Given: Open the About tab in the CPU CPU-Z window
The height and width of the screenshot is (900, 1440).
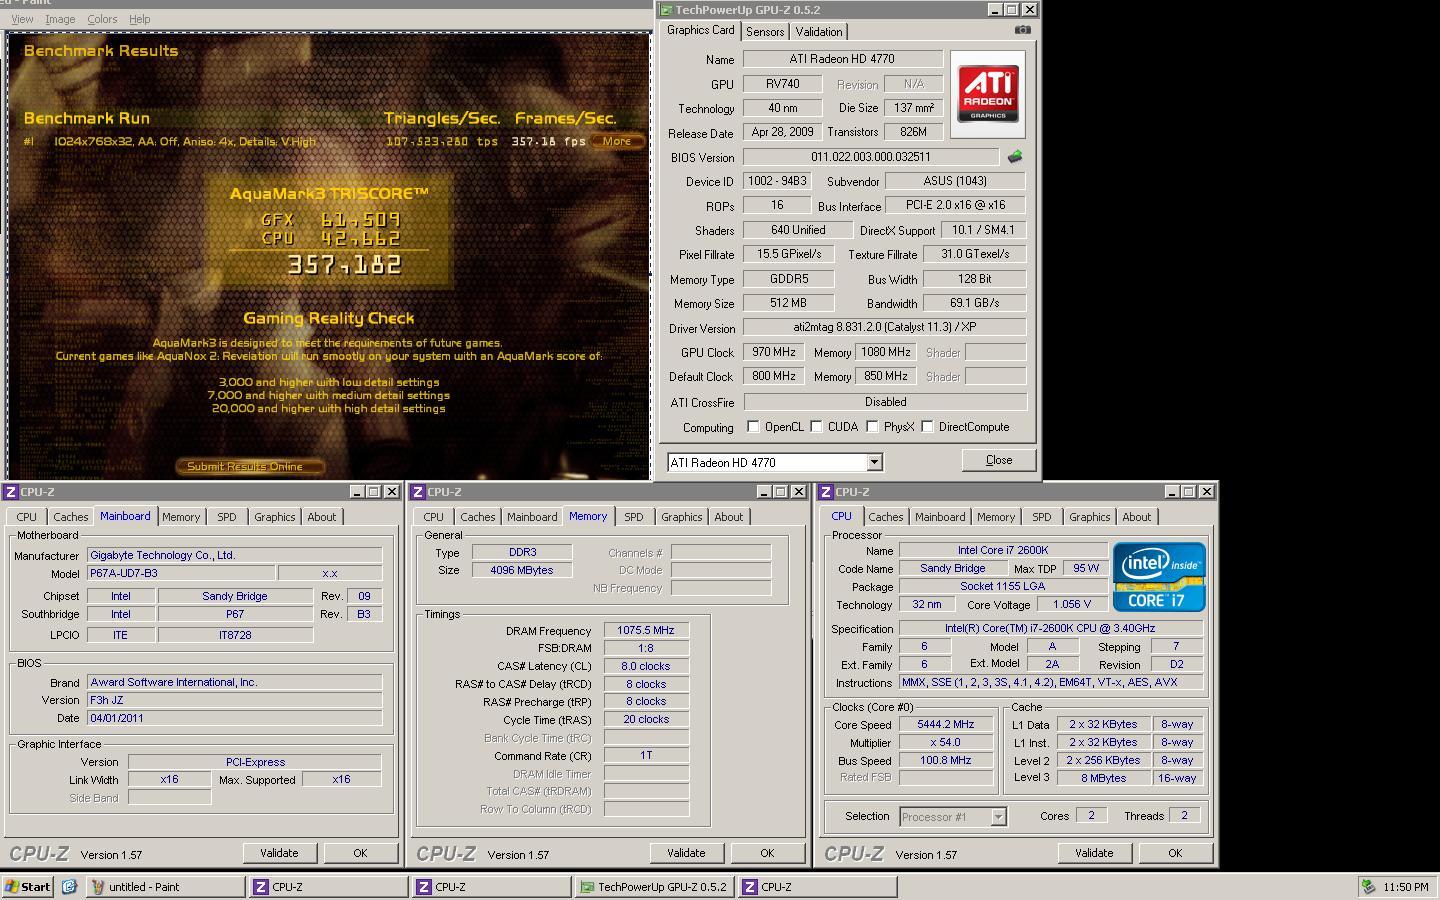Looking at the screenshot, I should 1137,517.
